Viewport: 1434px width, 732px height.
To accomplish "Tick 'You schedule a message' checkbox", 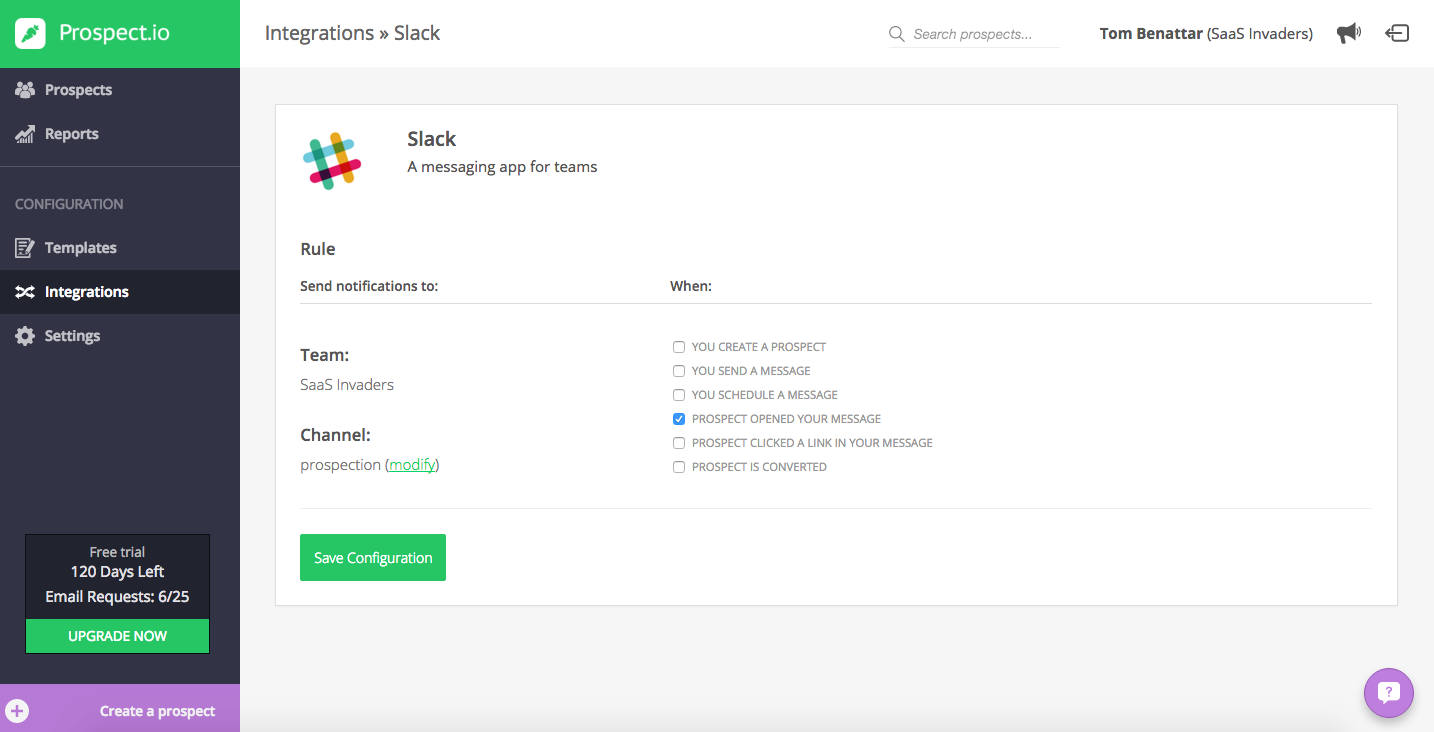I will 679,395.
